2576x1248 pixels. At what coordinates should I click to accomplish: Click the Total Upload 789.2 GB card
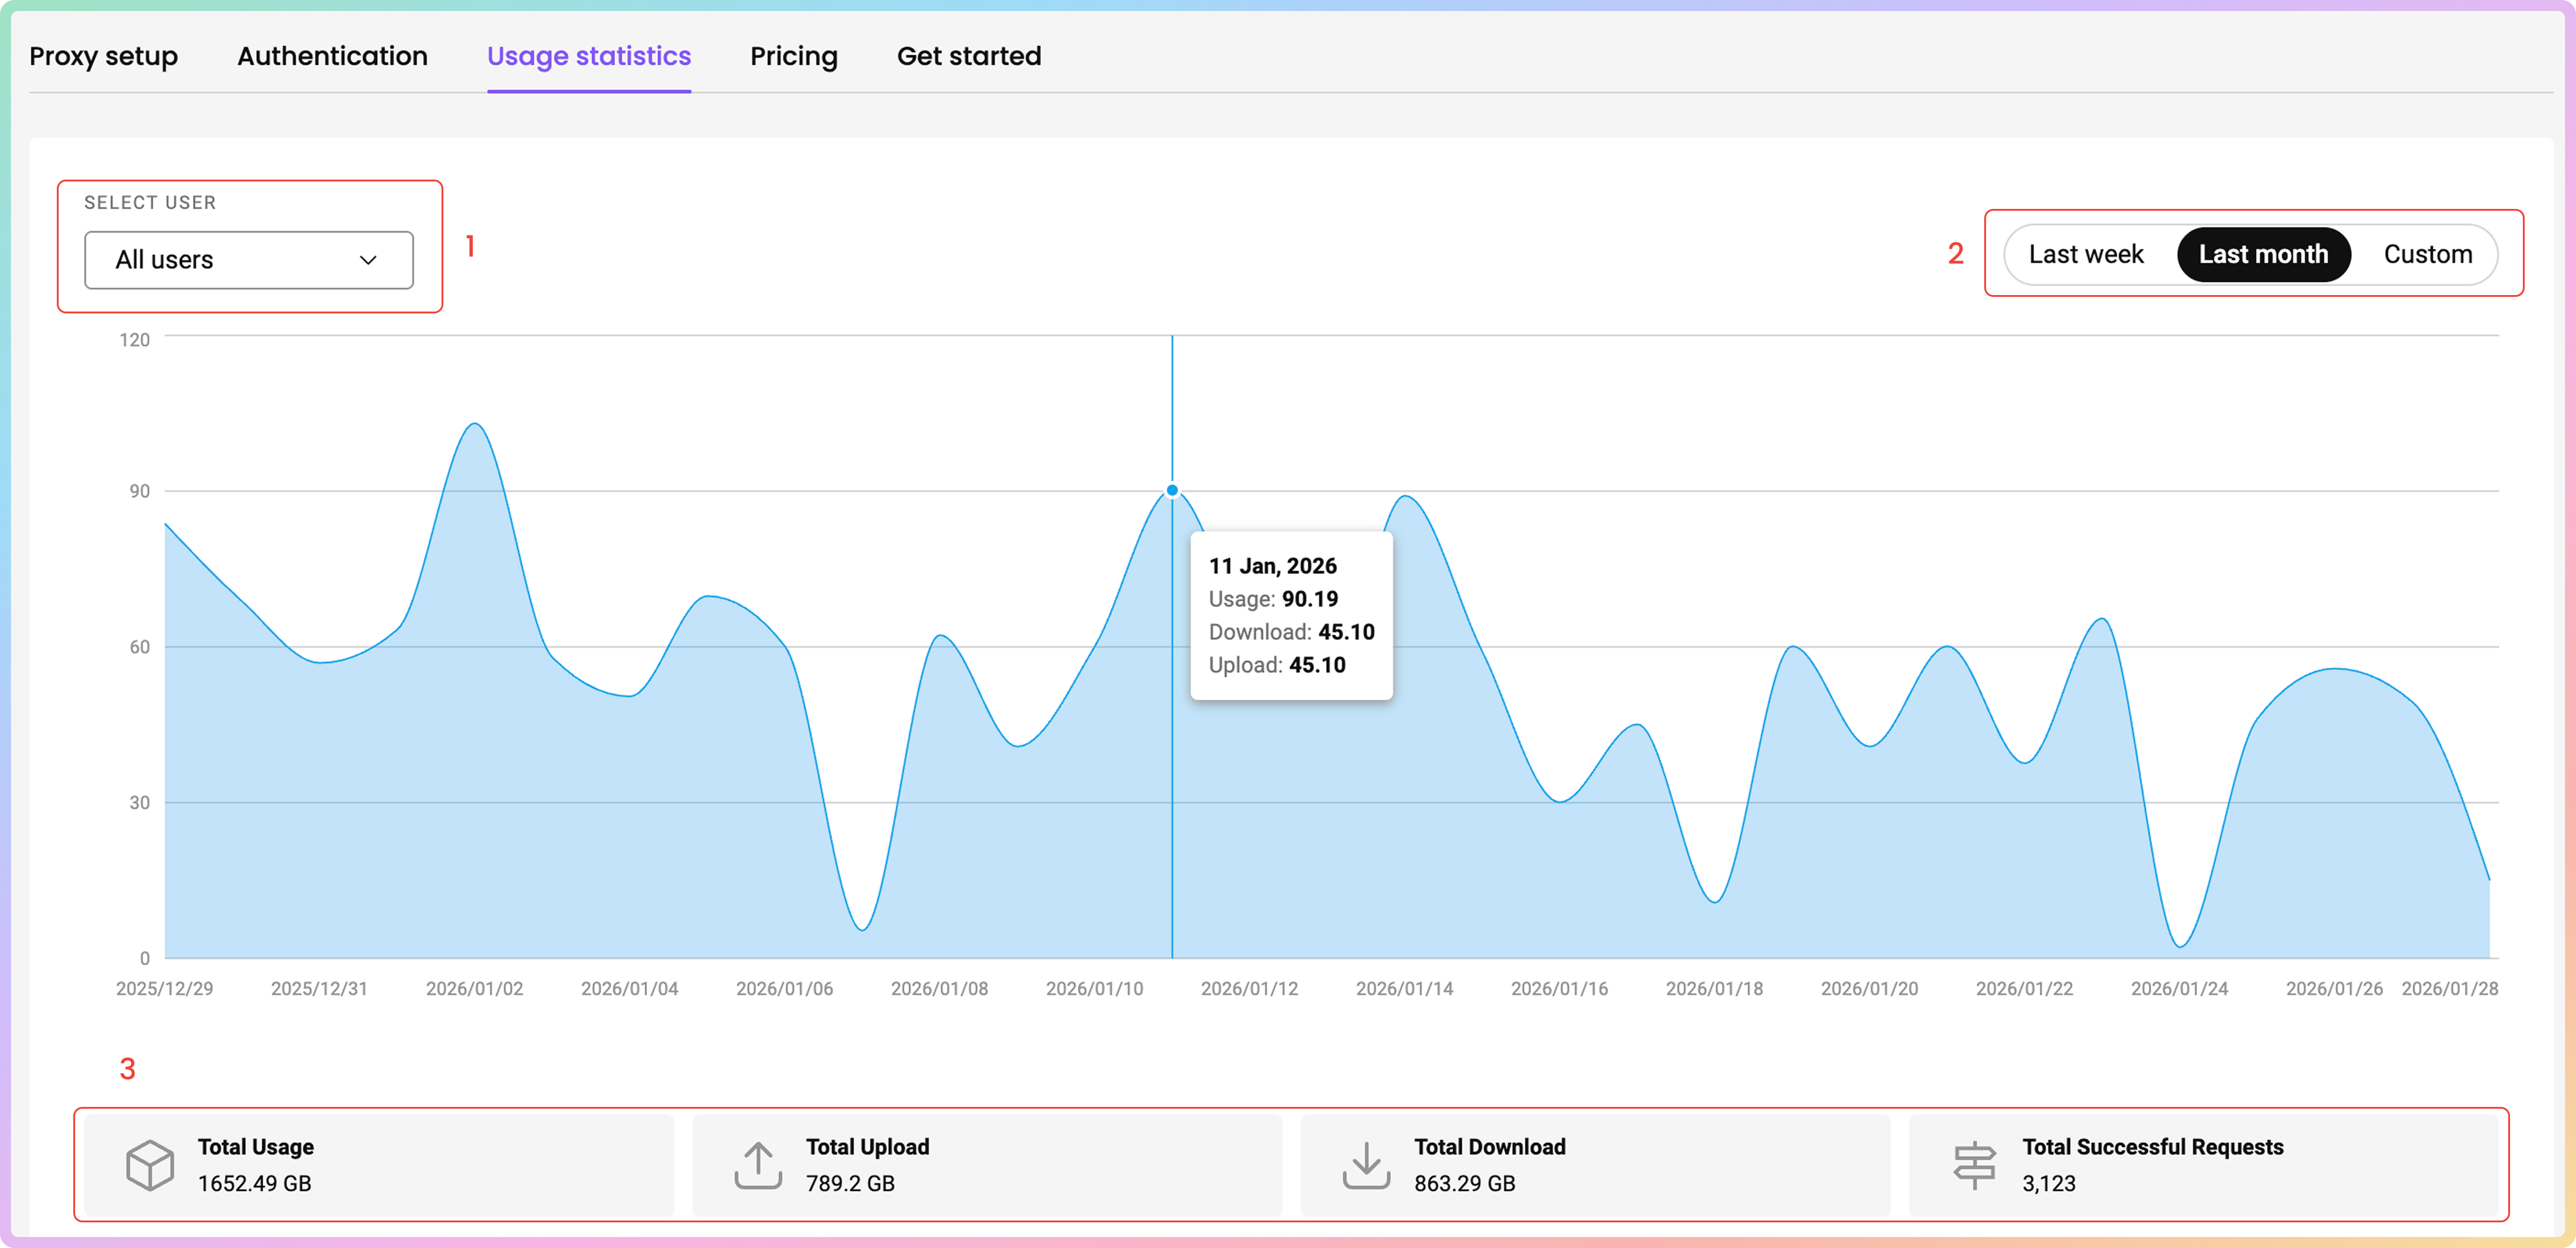click(986, 1165)
